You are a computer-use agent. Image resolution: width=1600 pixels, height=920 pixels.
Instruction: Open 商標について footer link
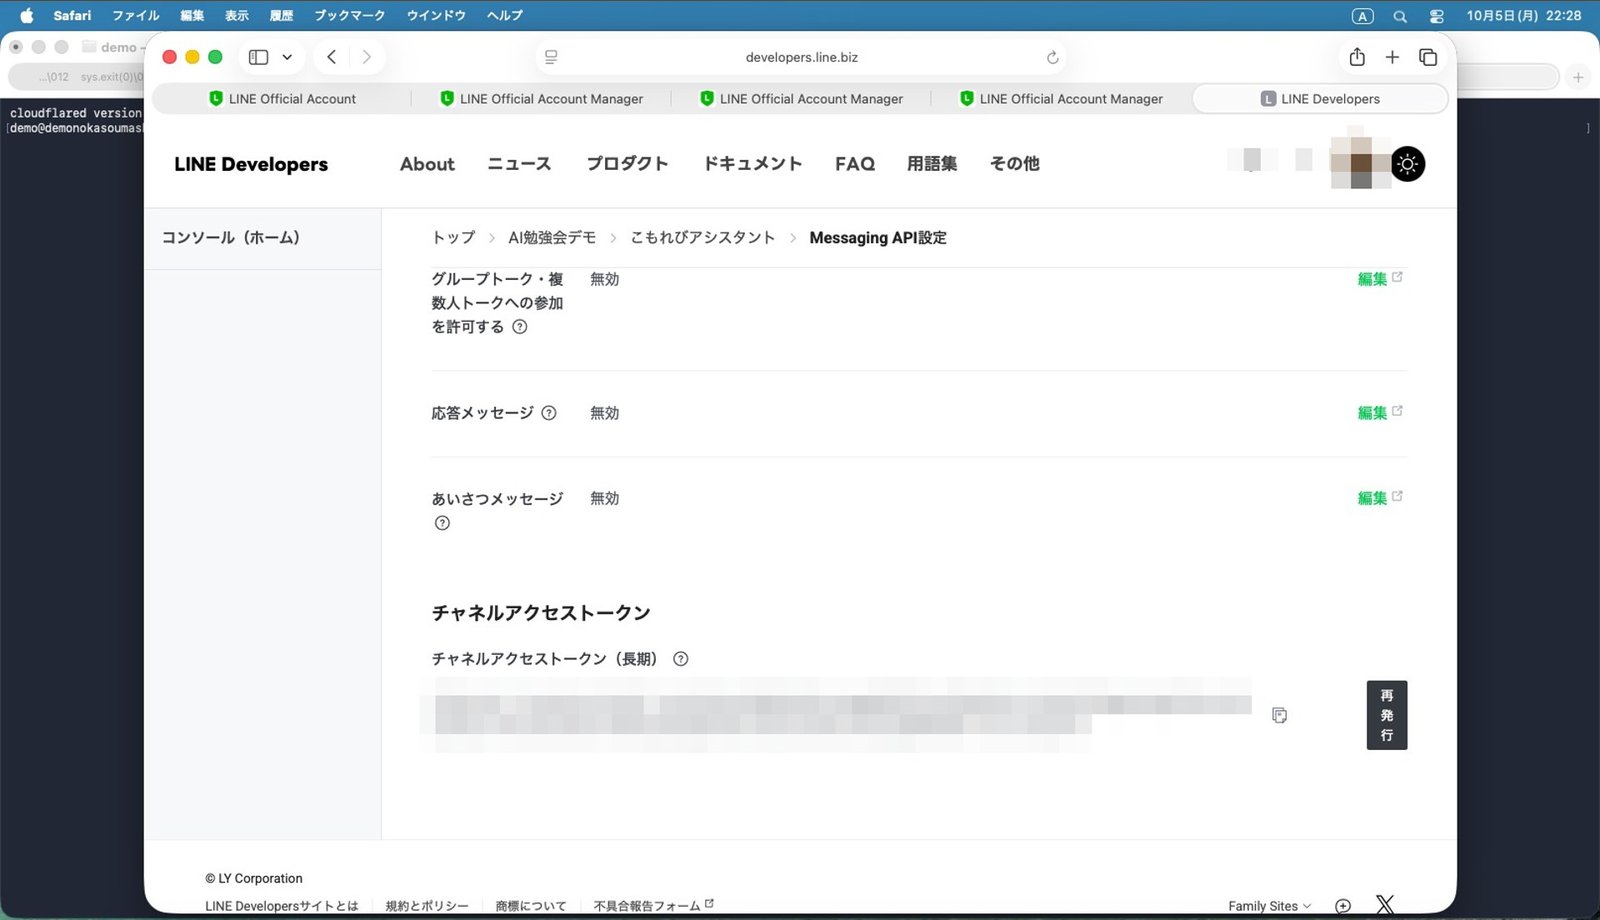click(531, 906)
